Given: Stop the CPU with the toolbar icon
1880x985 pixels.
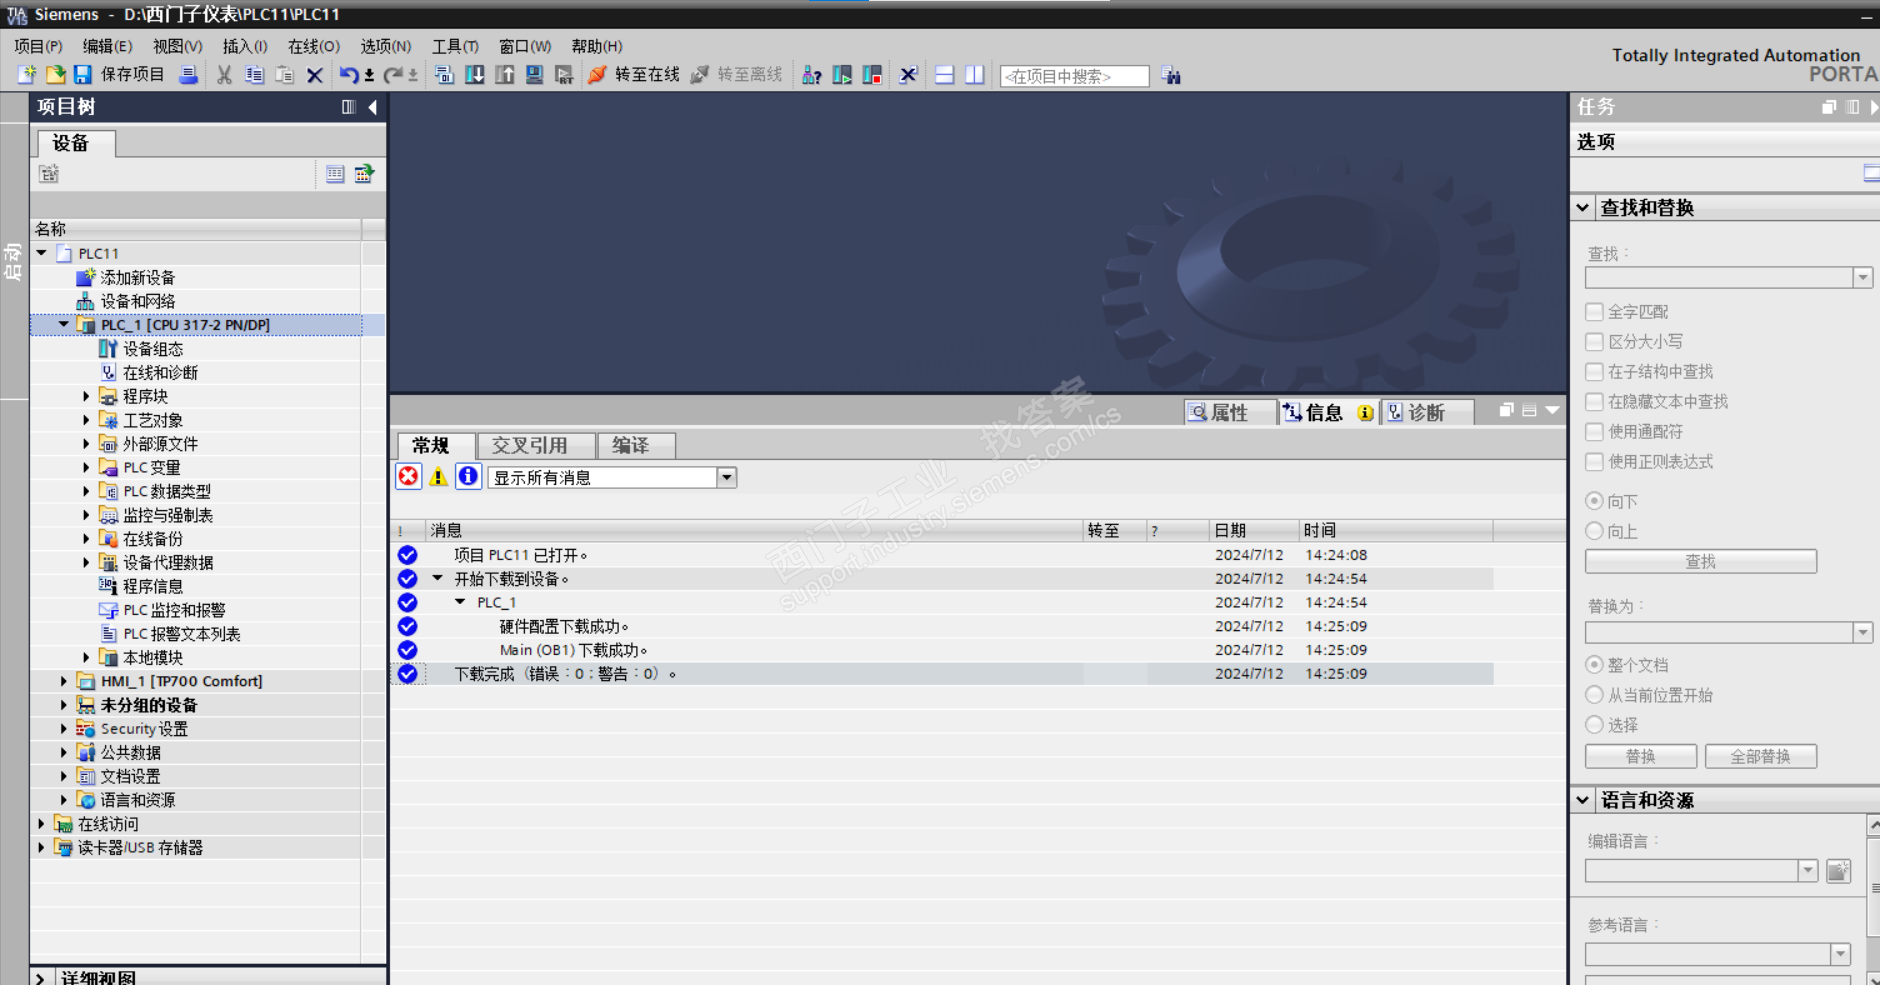Looking at the screenshot, I should coord(872,75).
